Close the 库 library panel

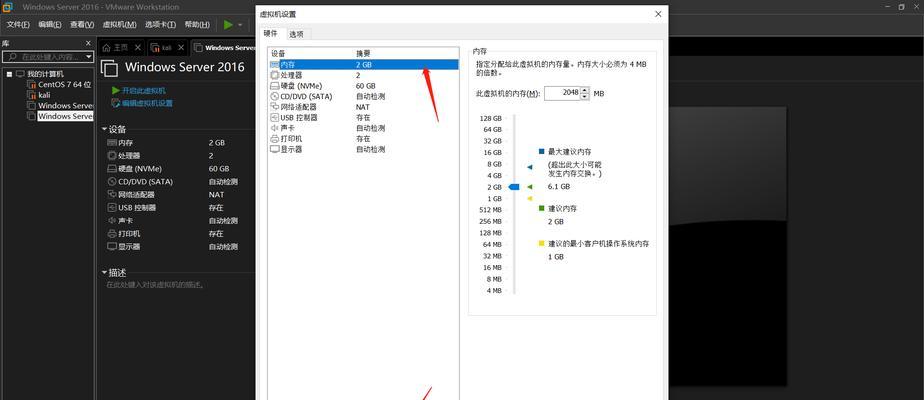coord(88,43)
